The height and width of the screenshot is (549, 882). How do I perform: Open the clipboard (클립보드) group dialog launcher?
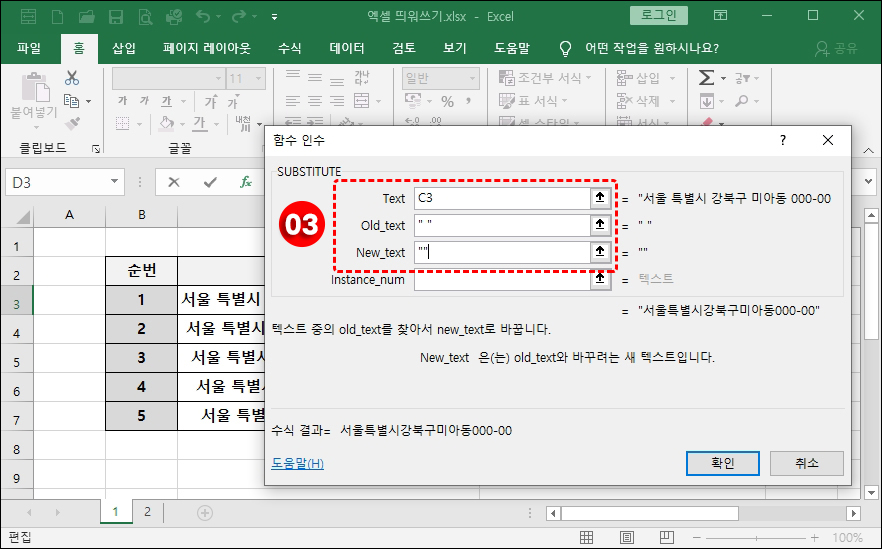pyautogui.click(x=96, y=148)
